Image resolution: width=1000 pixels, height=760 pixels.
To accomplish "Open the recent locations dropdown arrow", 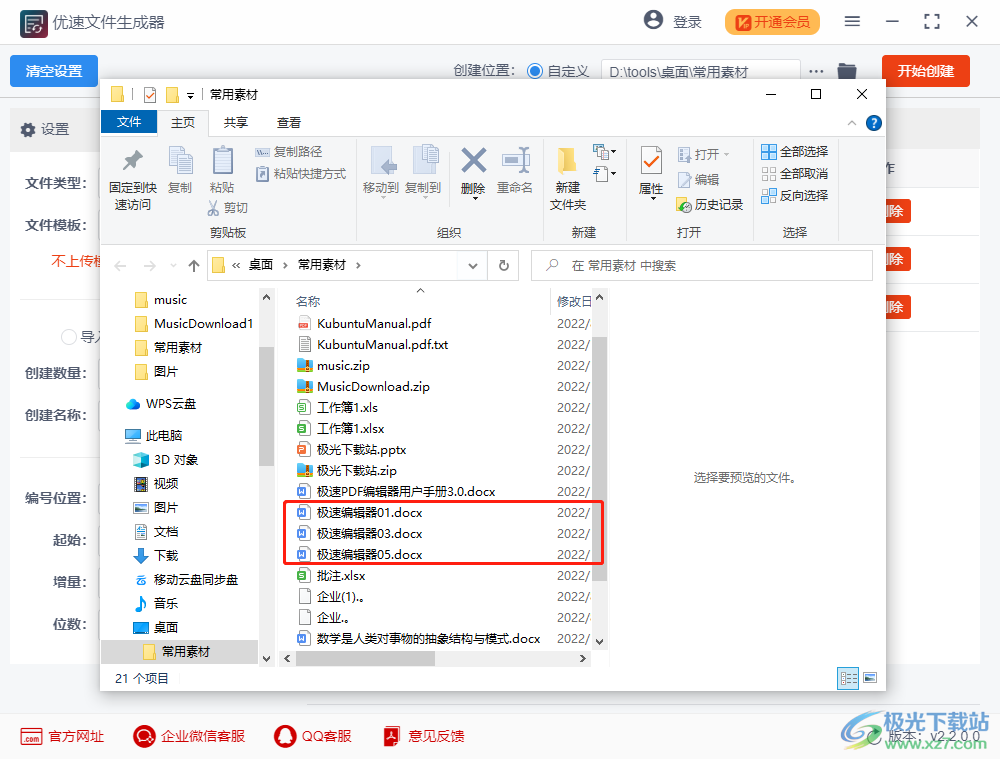I will [173, 265].
